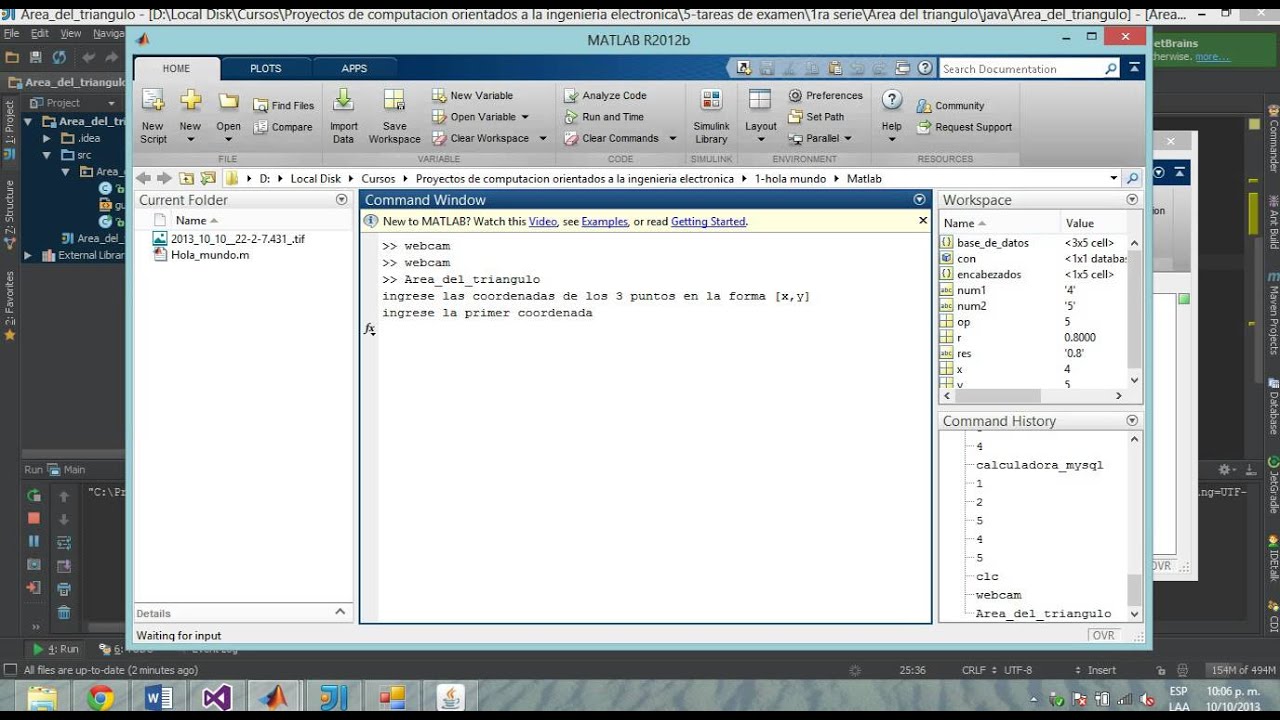This screenshot has height=720, width=1280.
Task: Click the Save Workspace icon
Action: coord(394,100)
